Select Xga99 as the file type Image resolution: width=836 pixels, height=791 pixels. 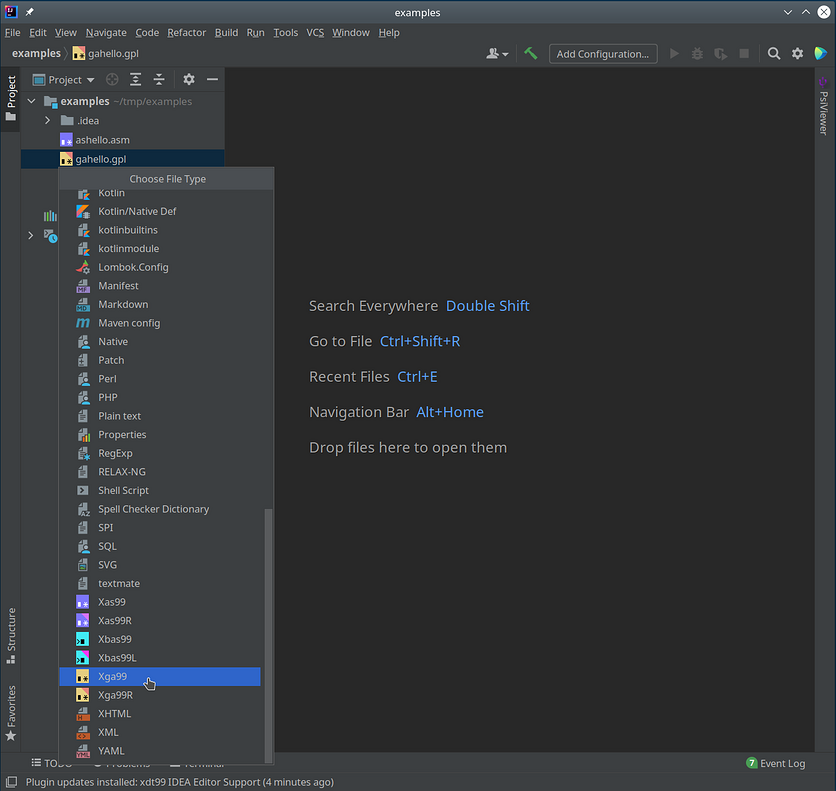click(x=112, y=676)
